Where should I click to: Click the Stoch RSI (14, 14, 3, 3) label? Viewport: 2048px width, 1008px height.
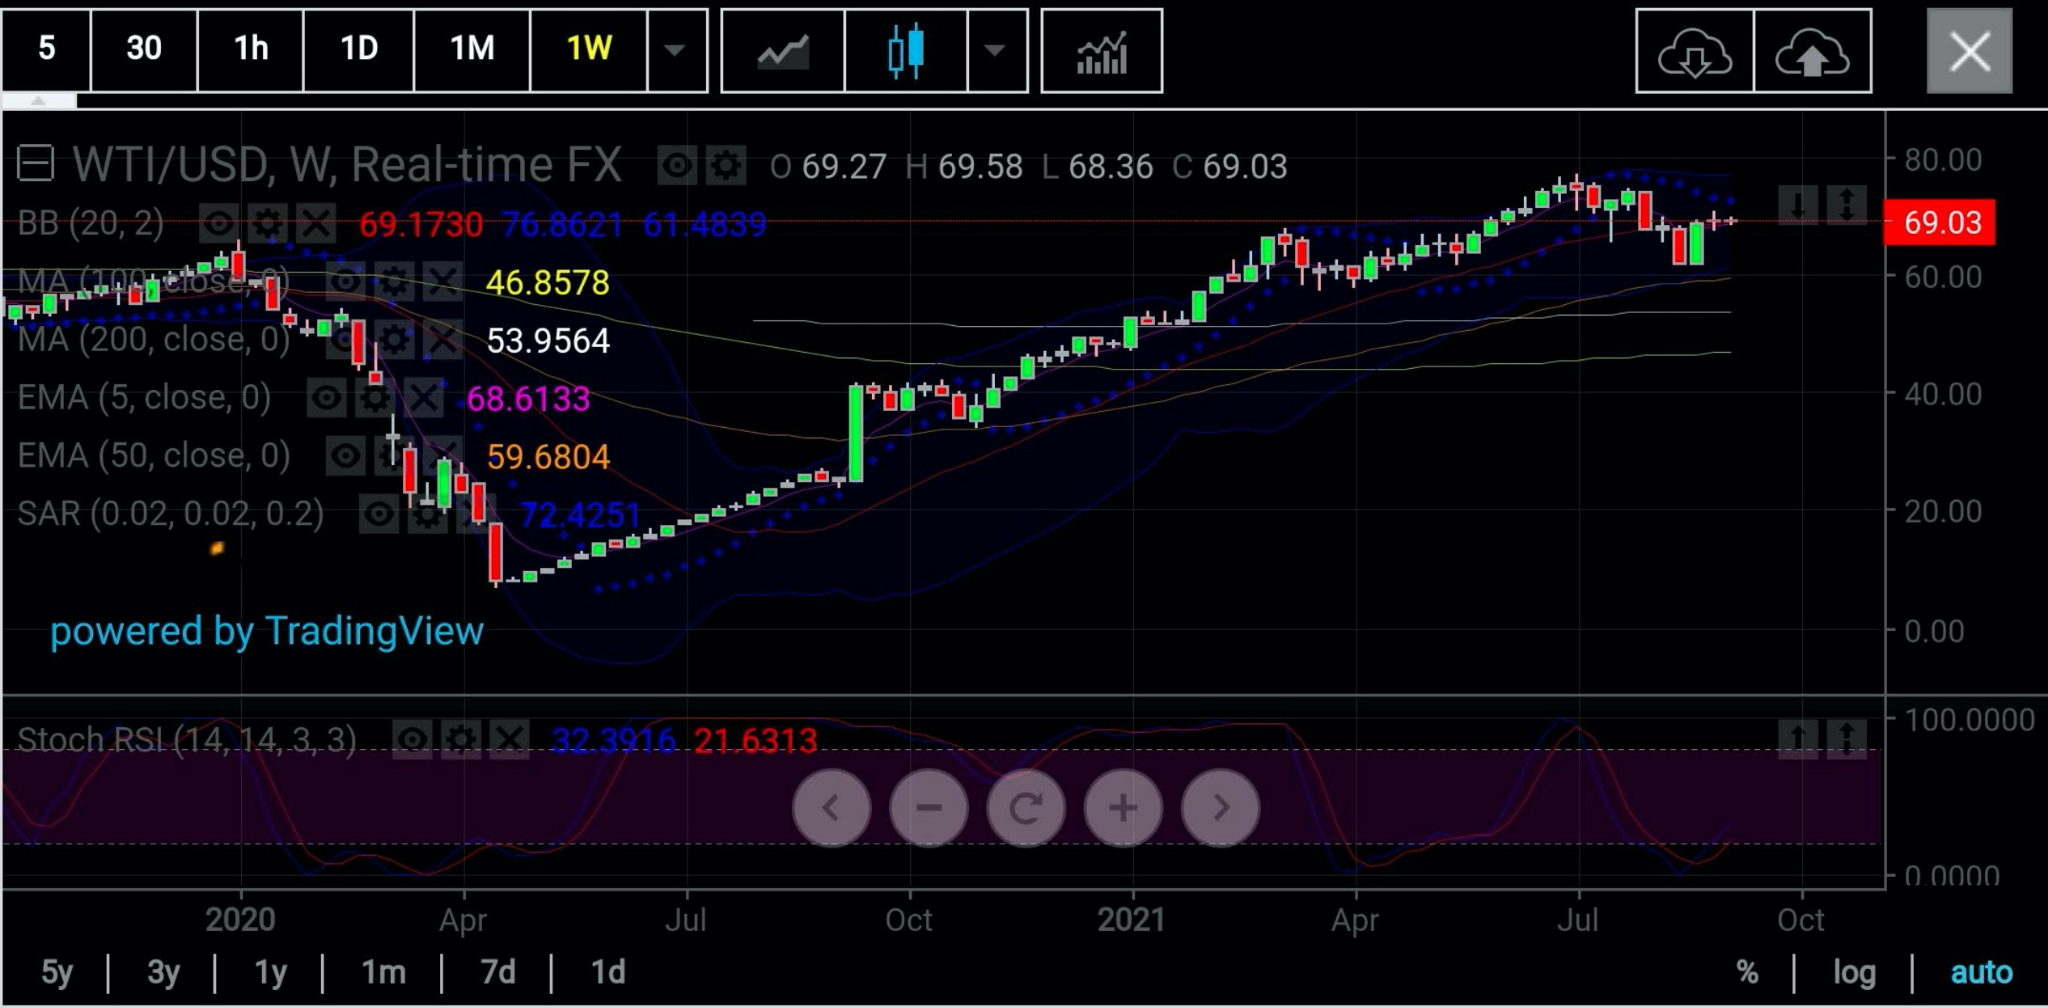(187, 740)
